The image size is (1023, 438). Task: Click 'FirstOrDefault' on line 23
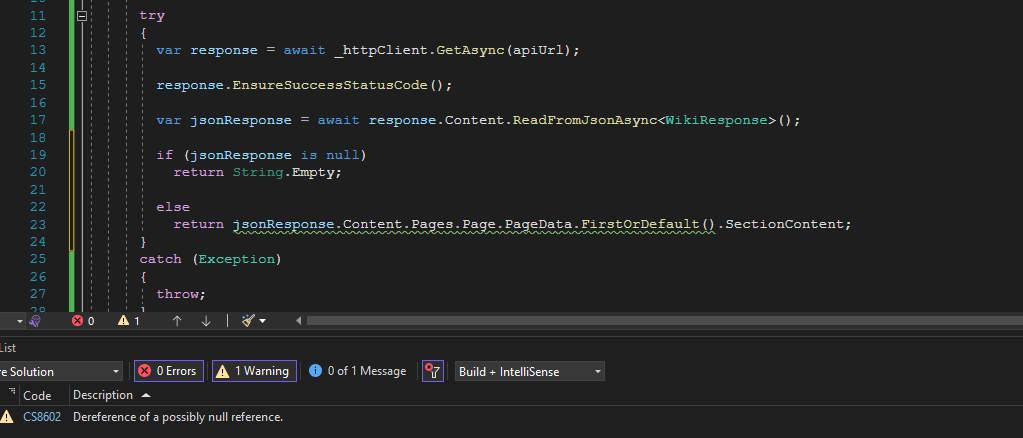tap(641, 224)
